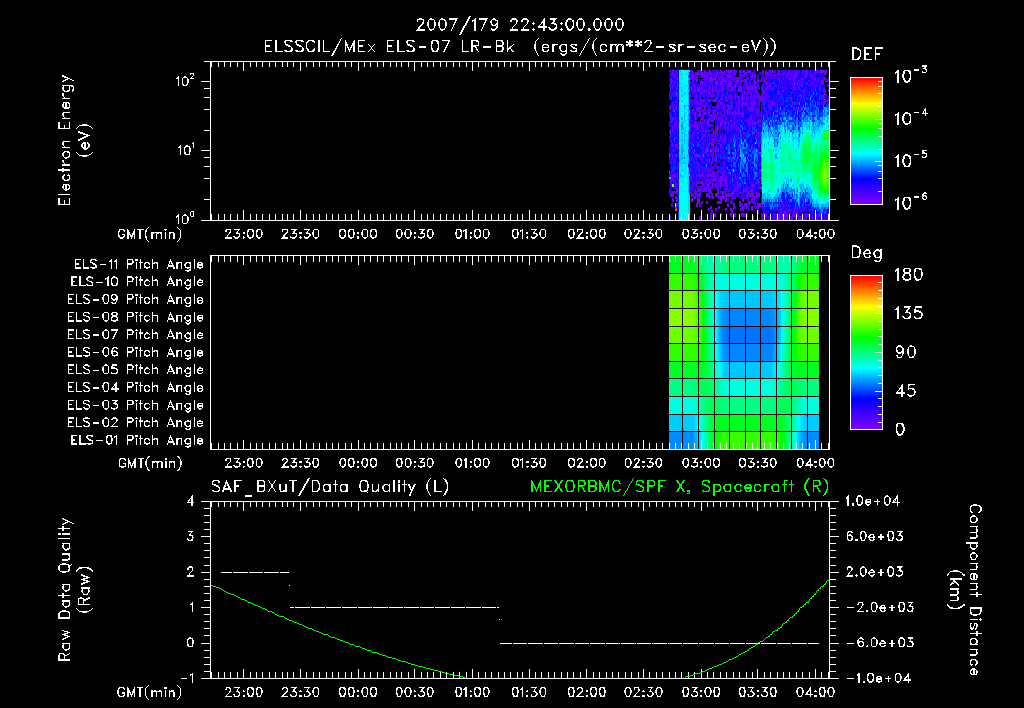1024x708 pixels.
Task: Select ELS-05 Pitch Angle row label
Action: (136, 370)
